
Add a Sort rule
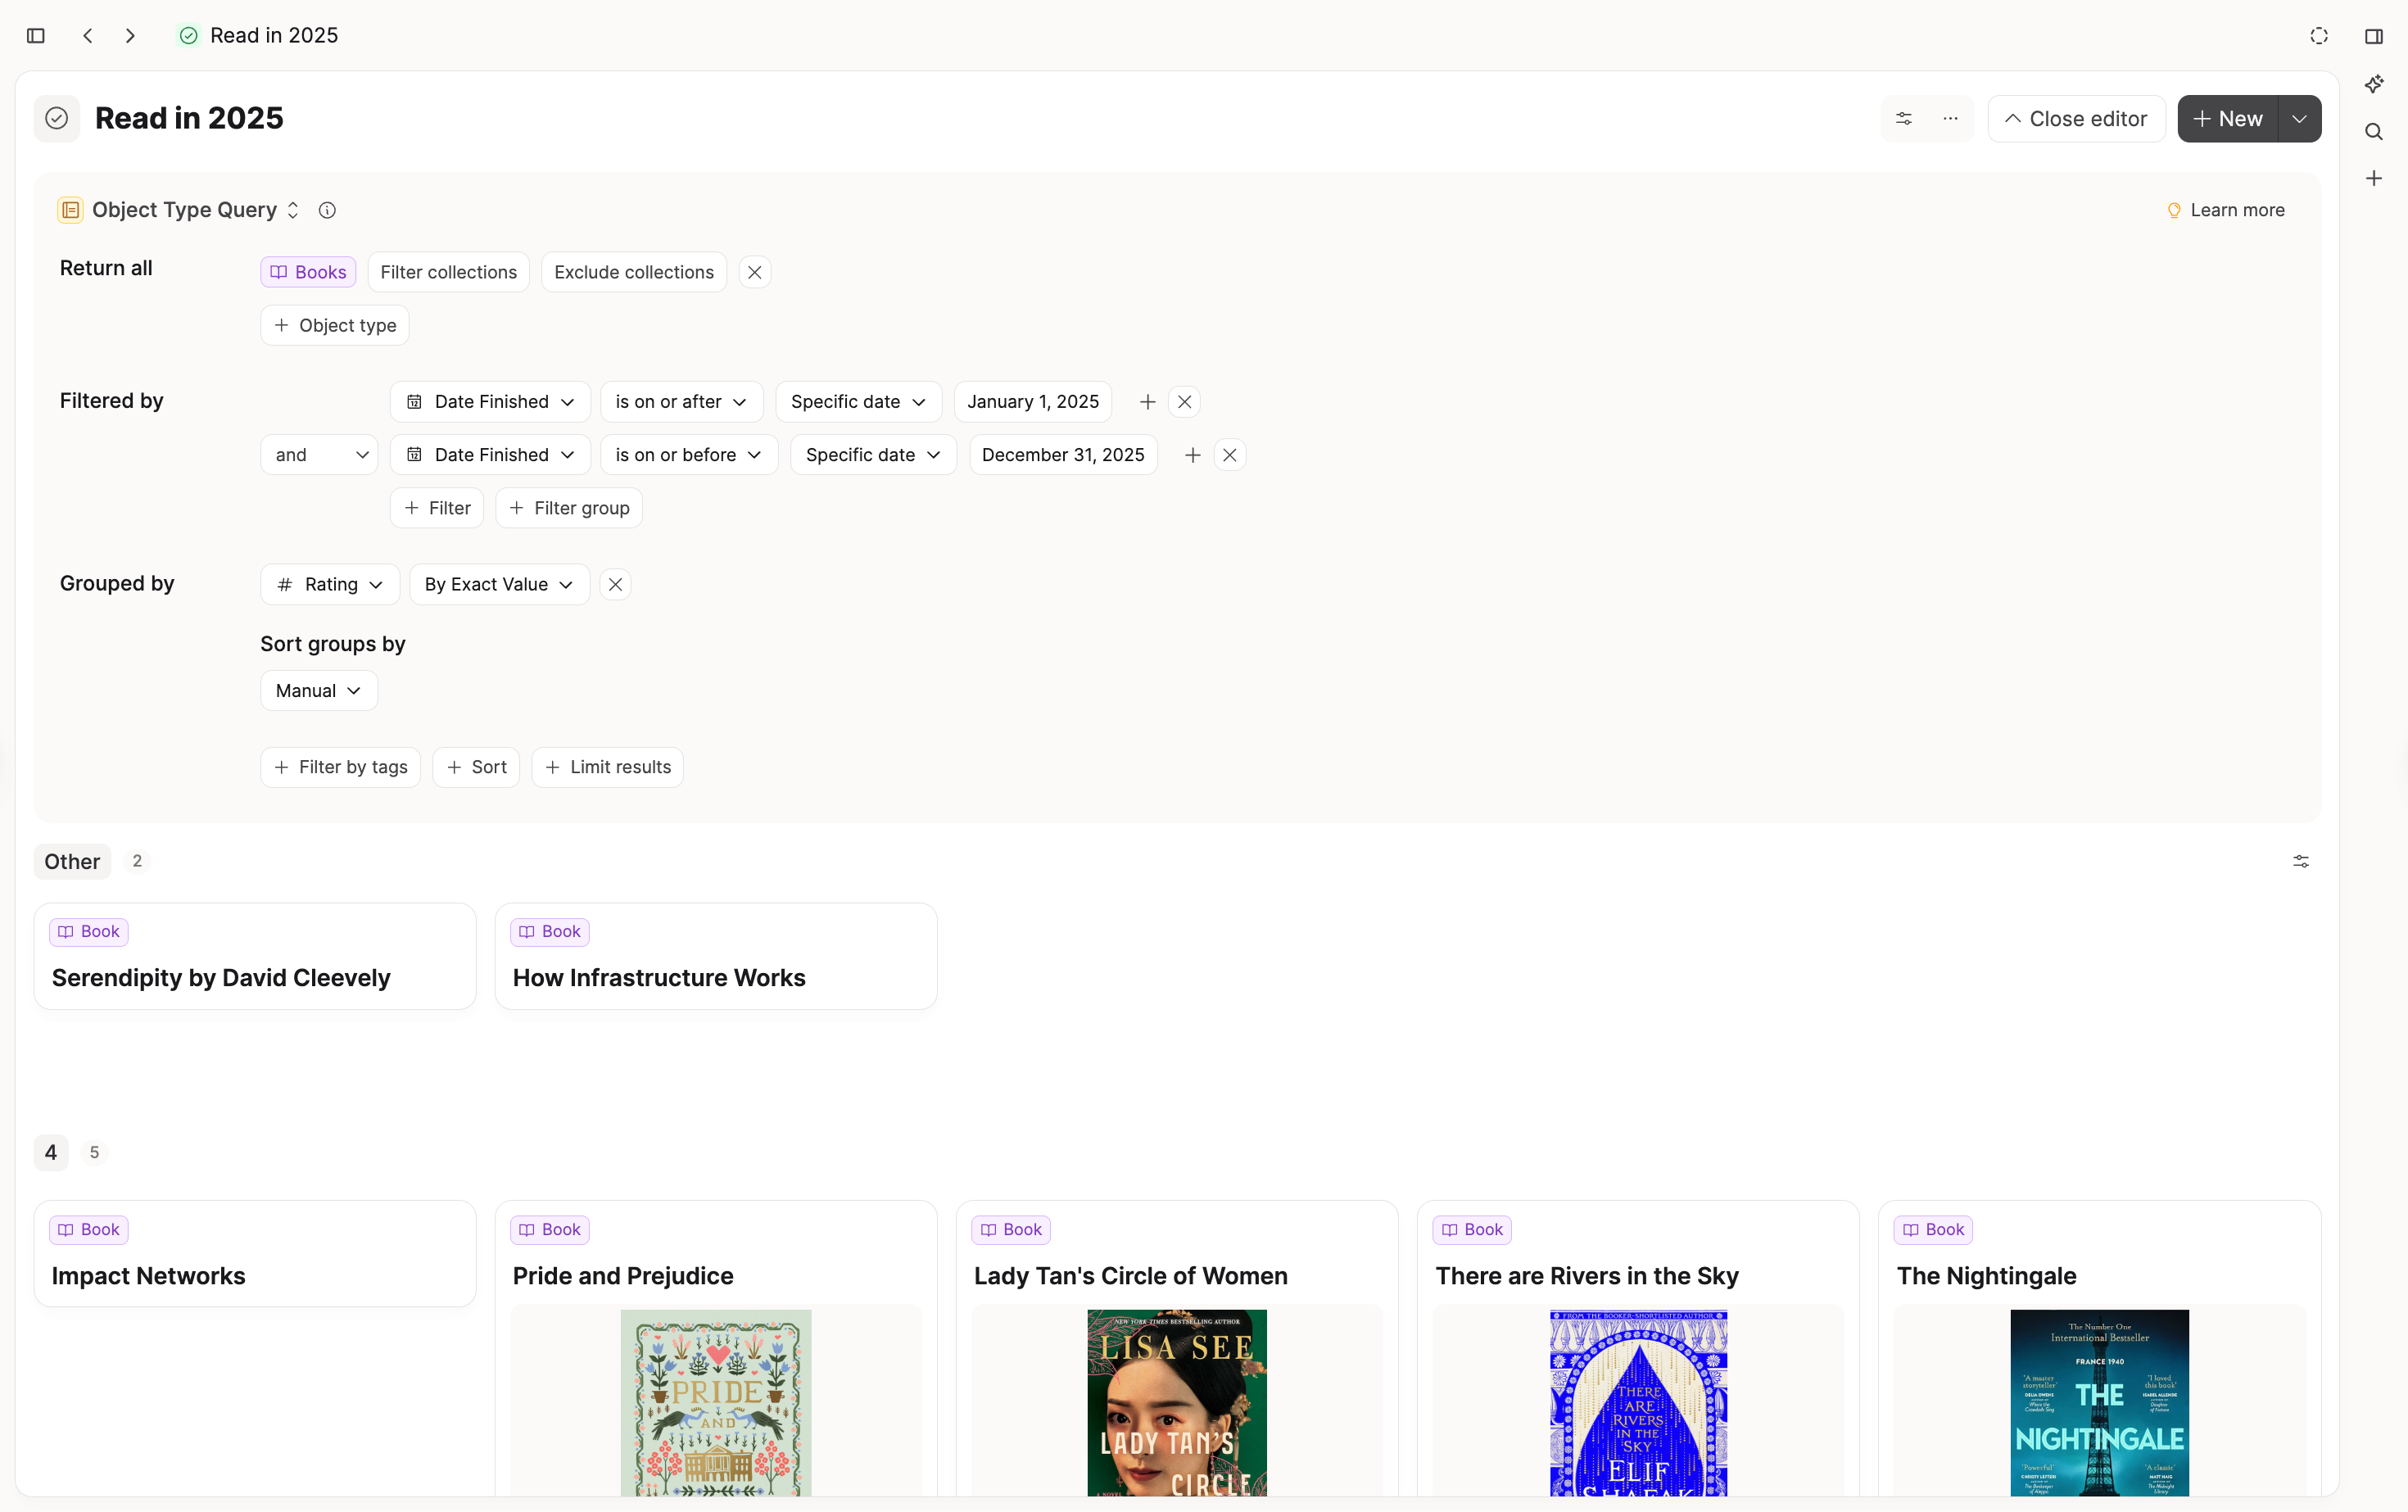click(476, 767)
